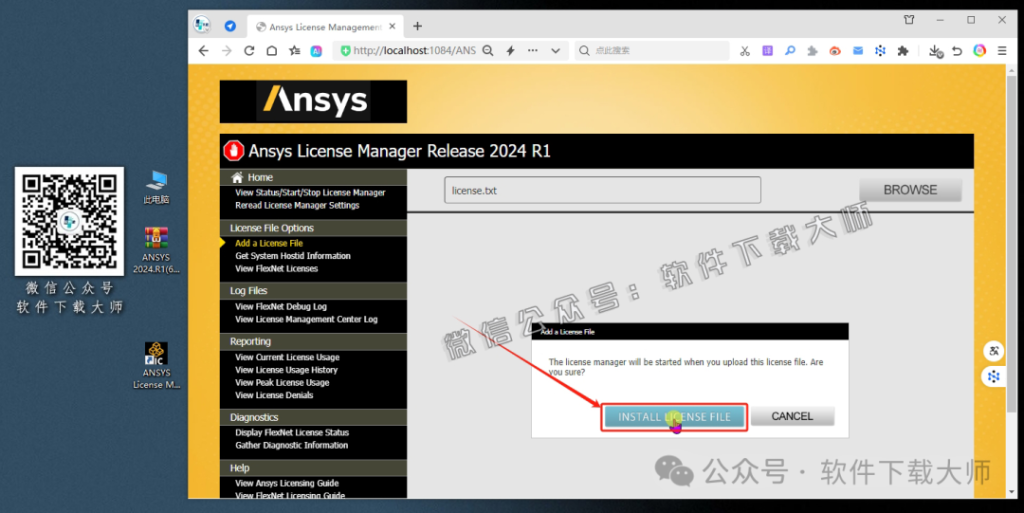Screen dimensions: 1024x513
Task: Open View Peak License Usage
Action: click(282, 382)
